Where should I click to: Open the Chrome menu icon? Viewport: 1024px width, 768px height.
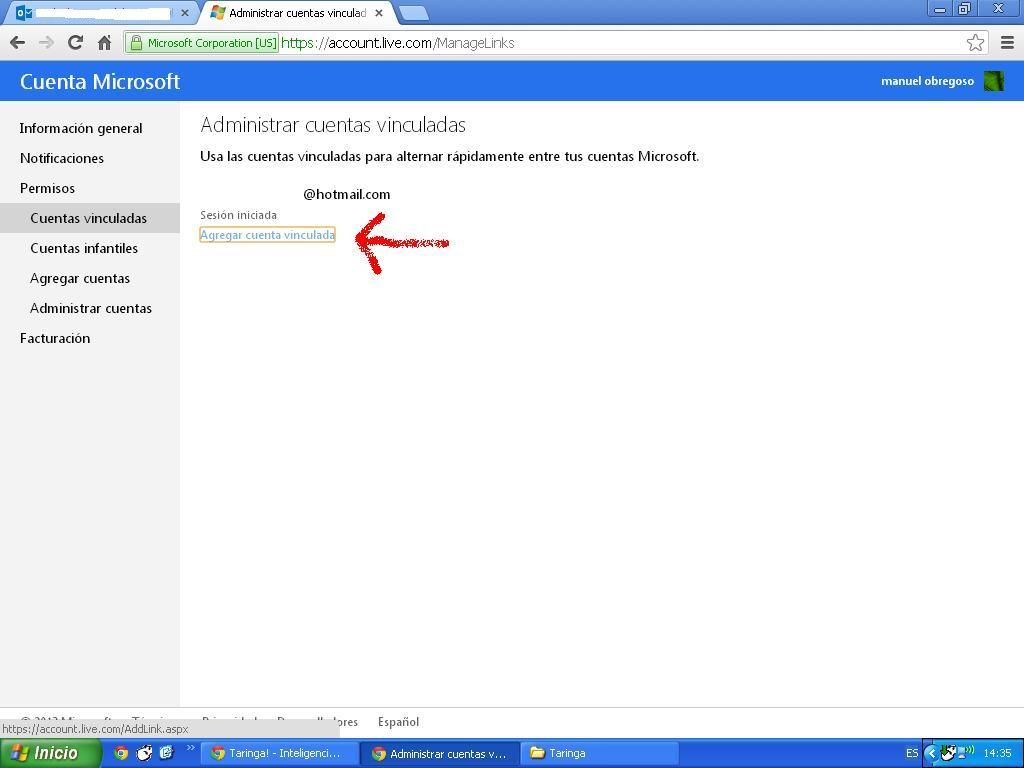pos(1007,43)
